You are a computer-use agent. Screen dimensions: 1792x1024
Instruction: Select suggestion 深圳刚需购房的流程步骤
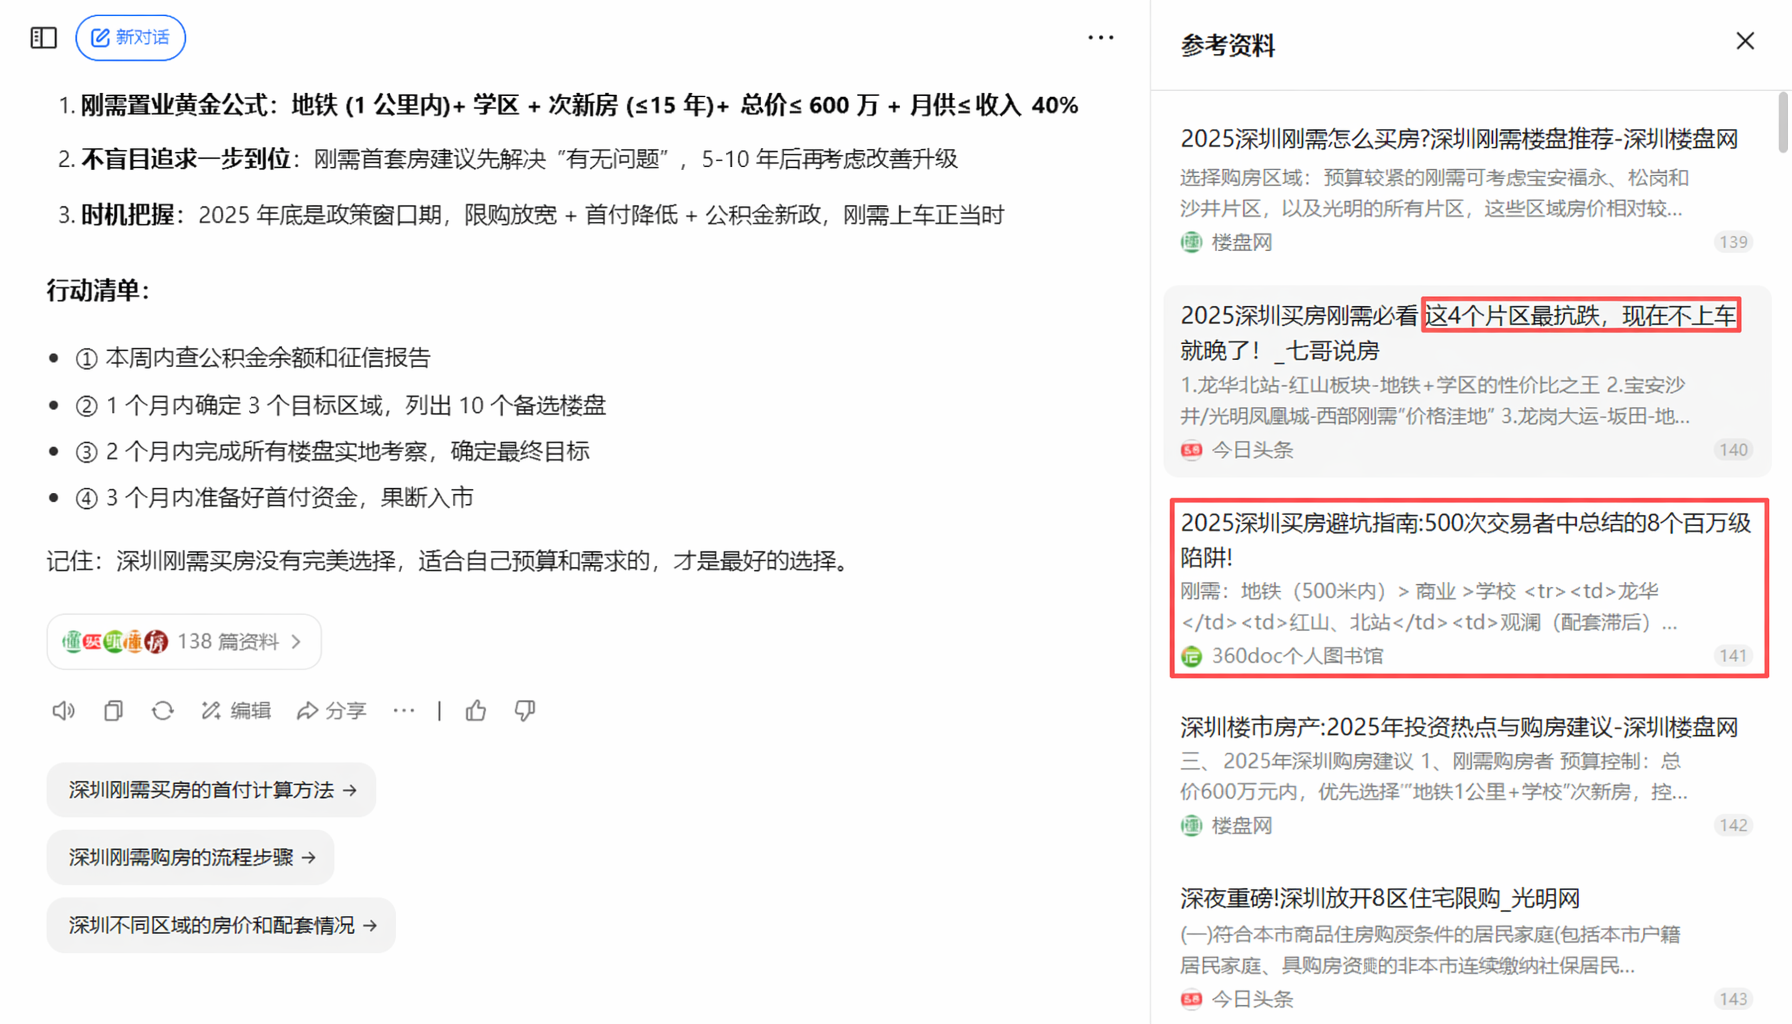coord(190,857)
